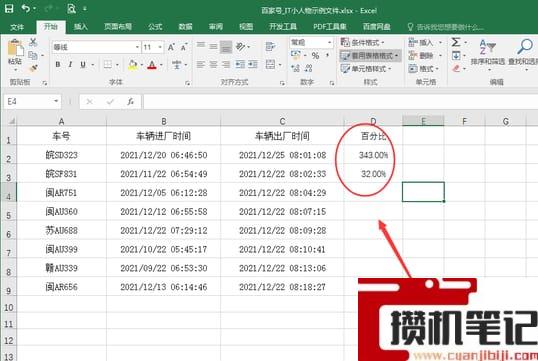Toggle underline formatting
Screen dimensions: 538x361
[x=83, y=65]
